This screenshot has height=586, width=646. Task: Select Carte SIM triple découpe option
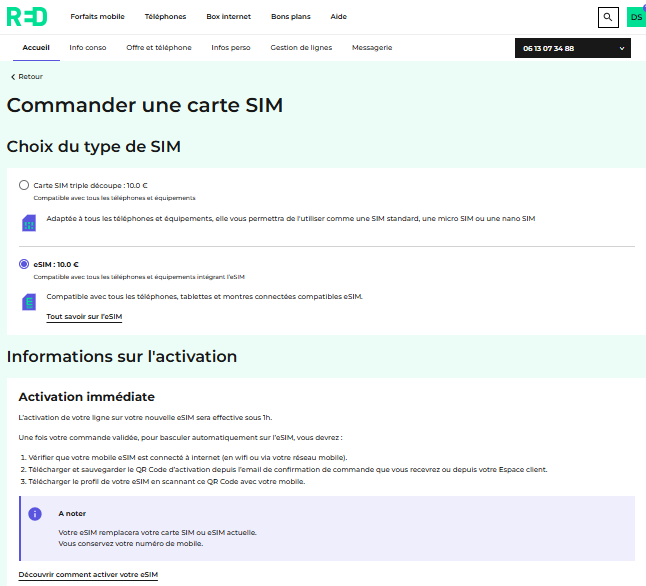point(24,185)
